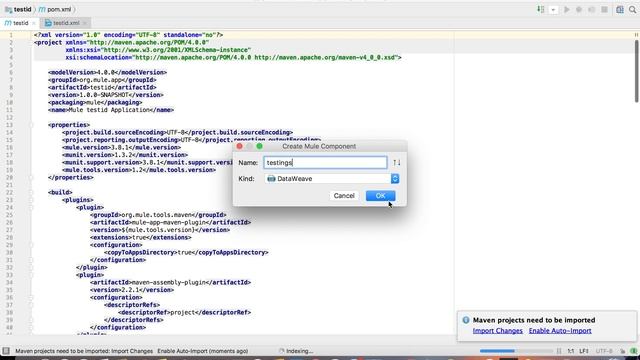Click the info icon in Maven notification

point(466,320)
